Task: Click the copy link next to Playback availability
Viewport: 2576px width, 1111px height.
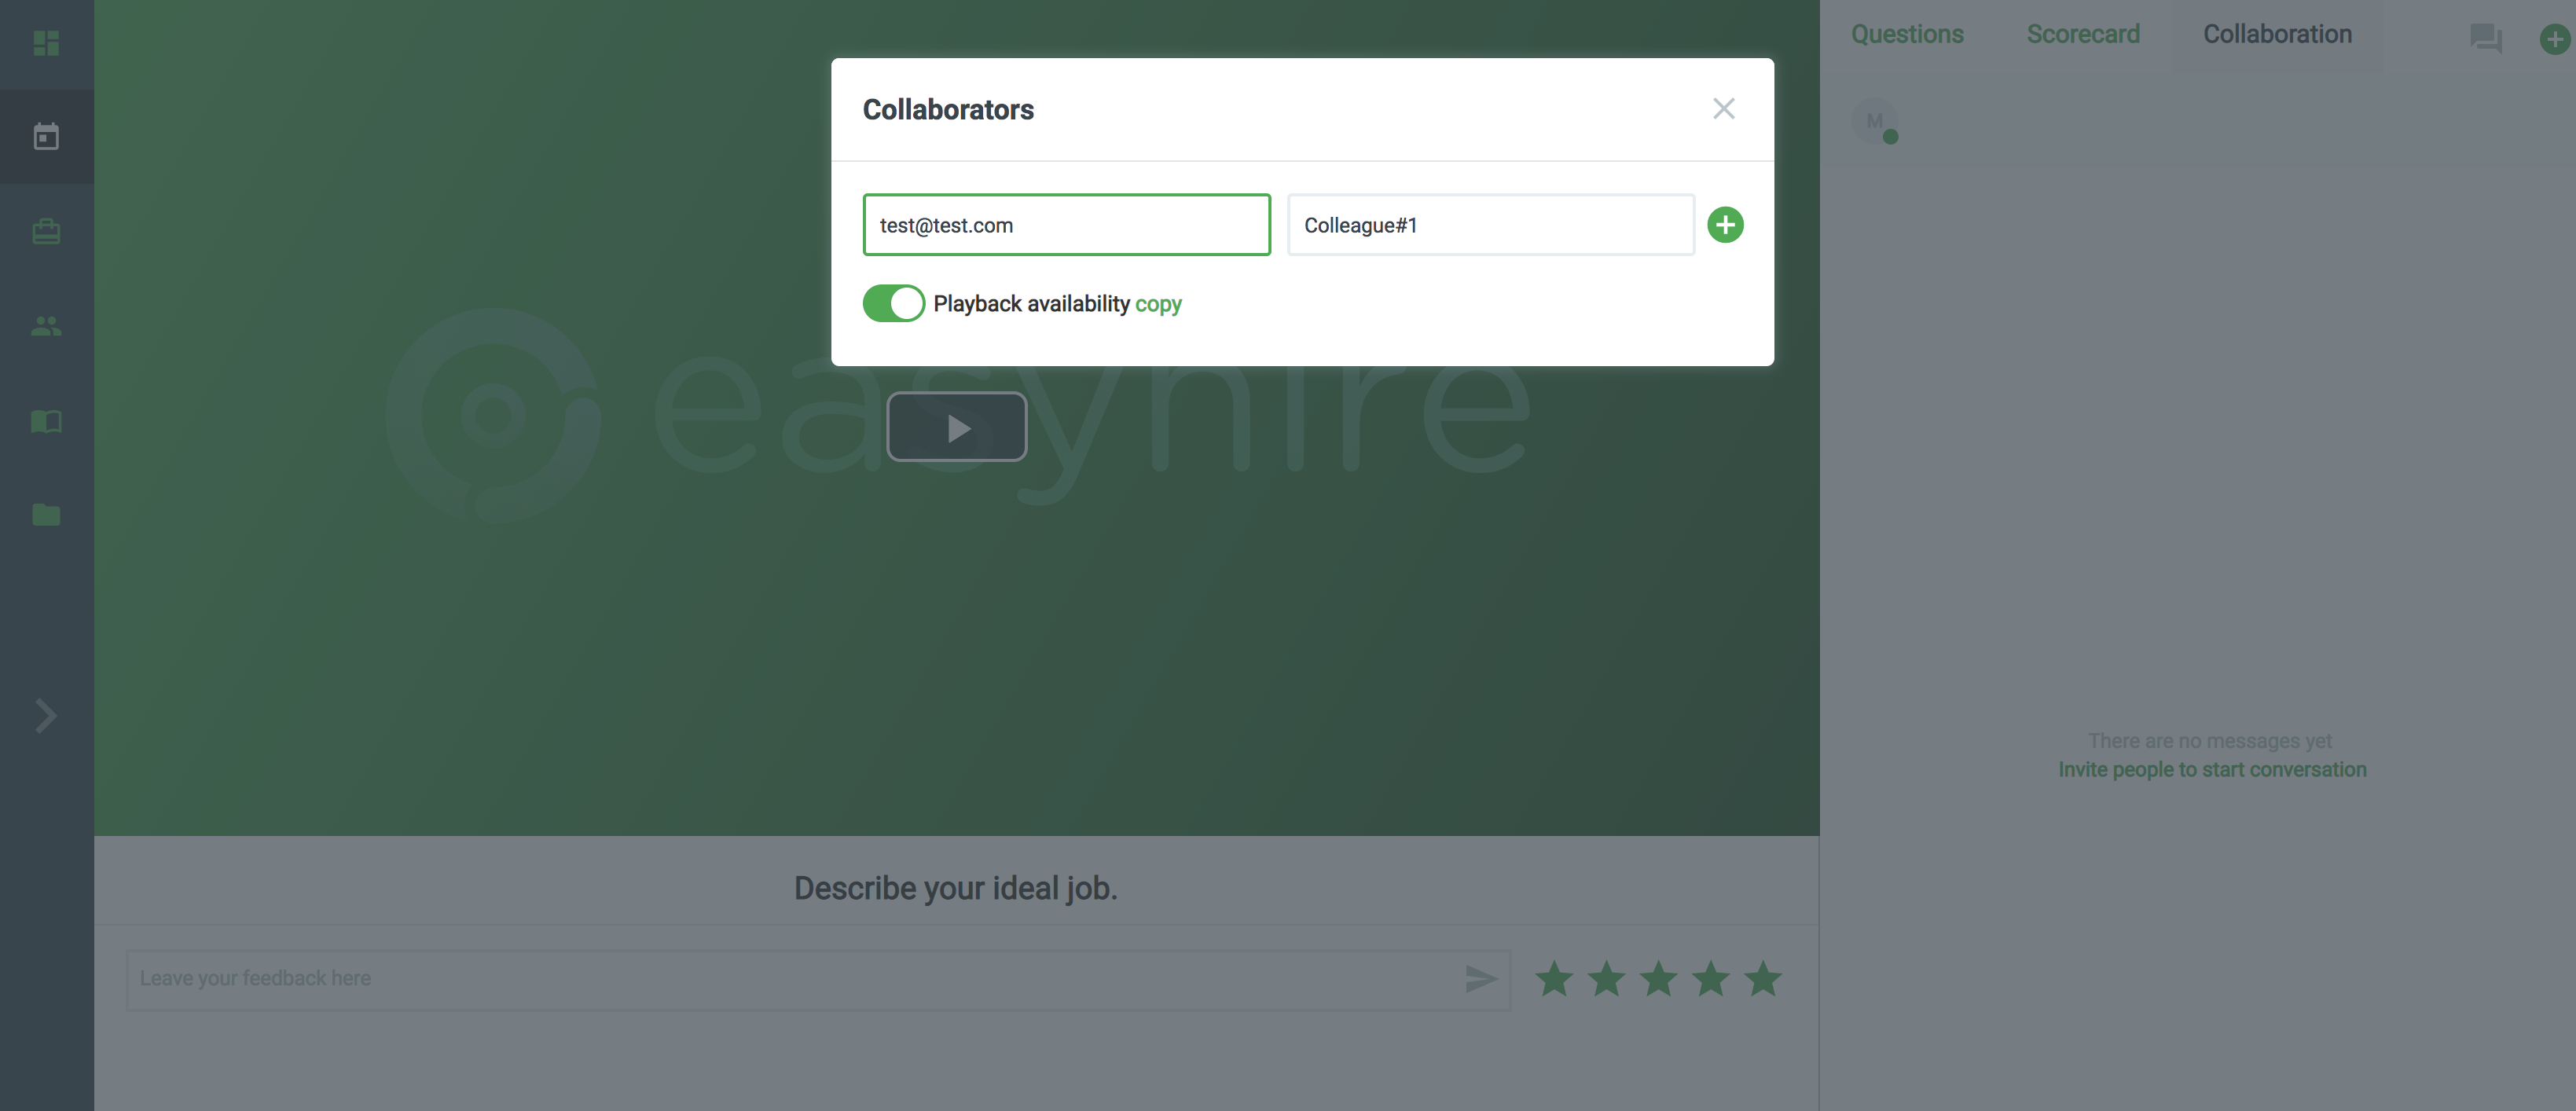Action: tap(1158, 304)
